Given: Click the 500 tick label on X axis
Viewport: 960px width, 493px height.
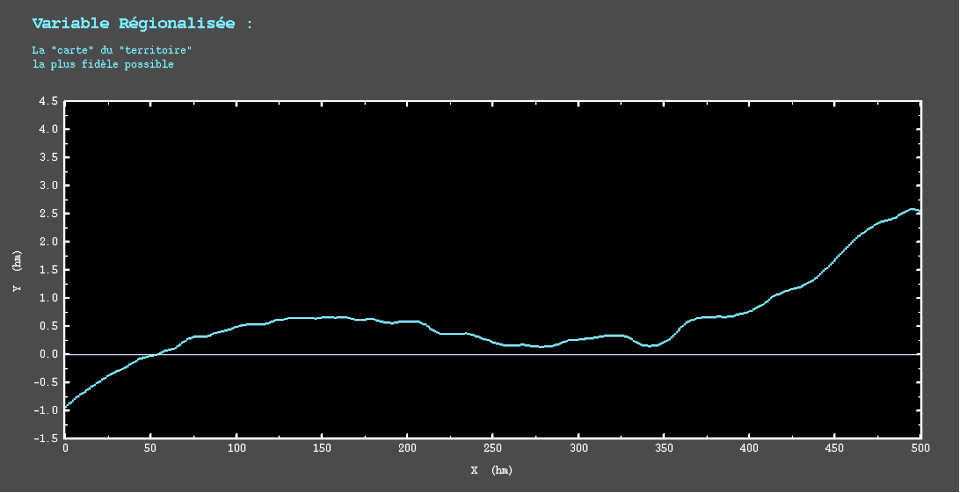Looking at the screenshot, I should click(x=919, y=449).
